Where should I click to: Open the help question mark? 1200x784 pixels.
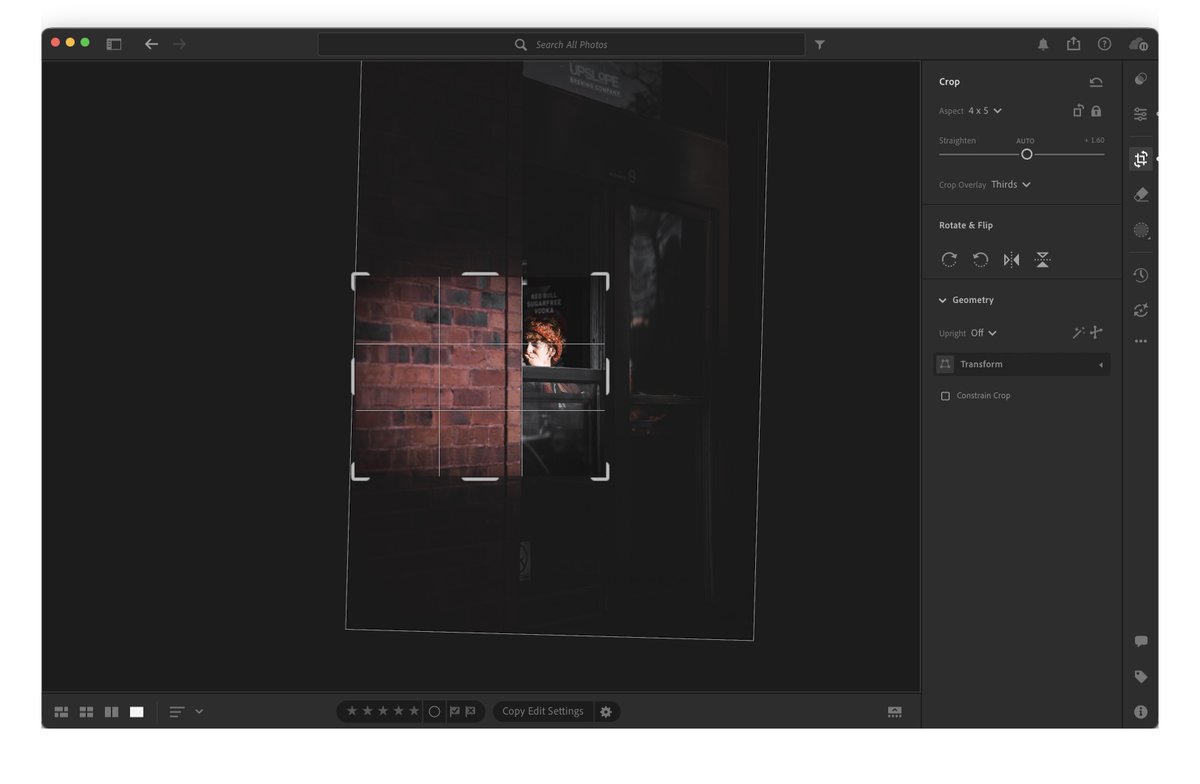pos(1104,44)
